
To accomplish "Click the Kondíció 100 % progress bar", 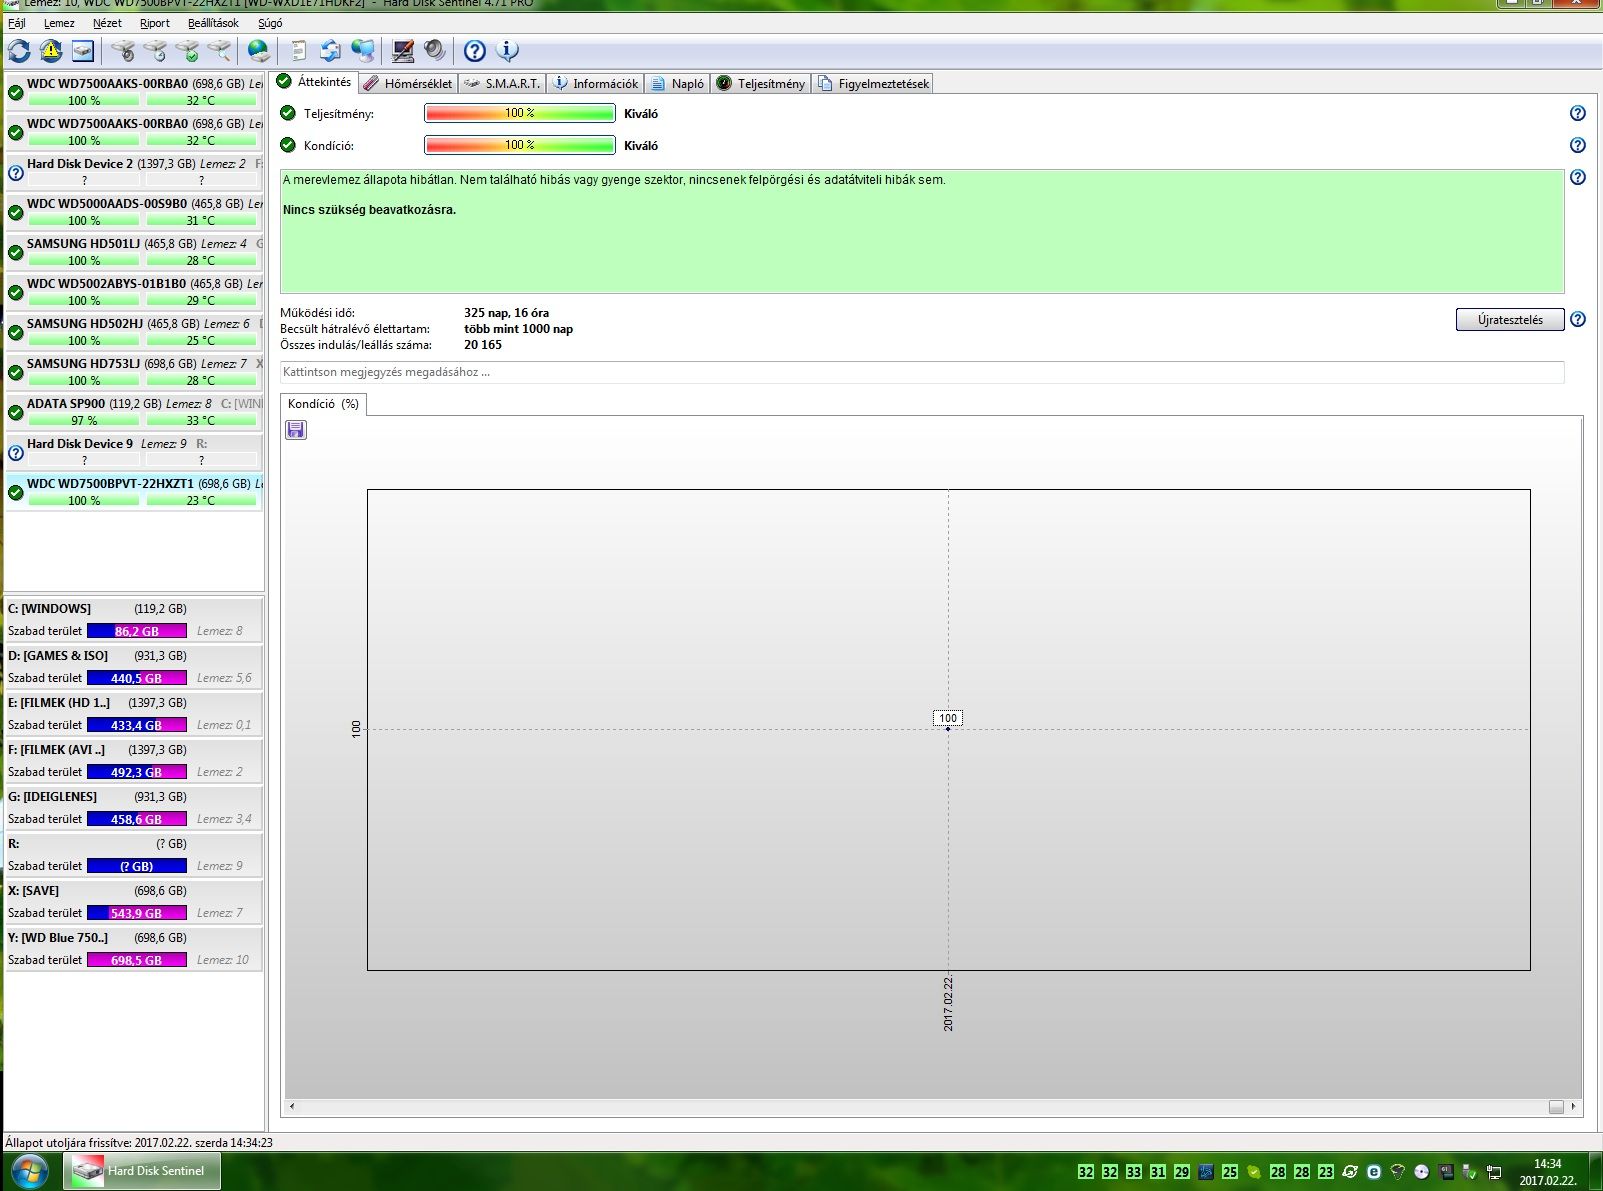I will click(520, 146).
